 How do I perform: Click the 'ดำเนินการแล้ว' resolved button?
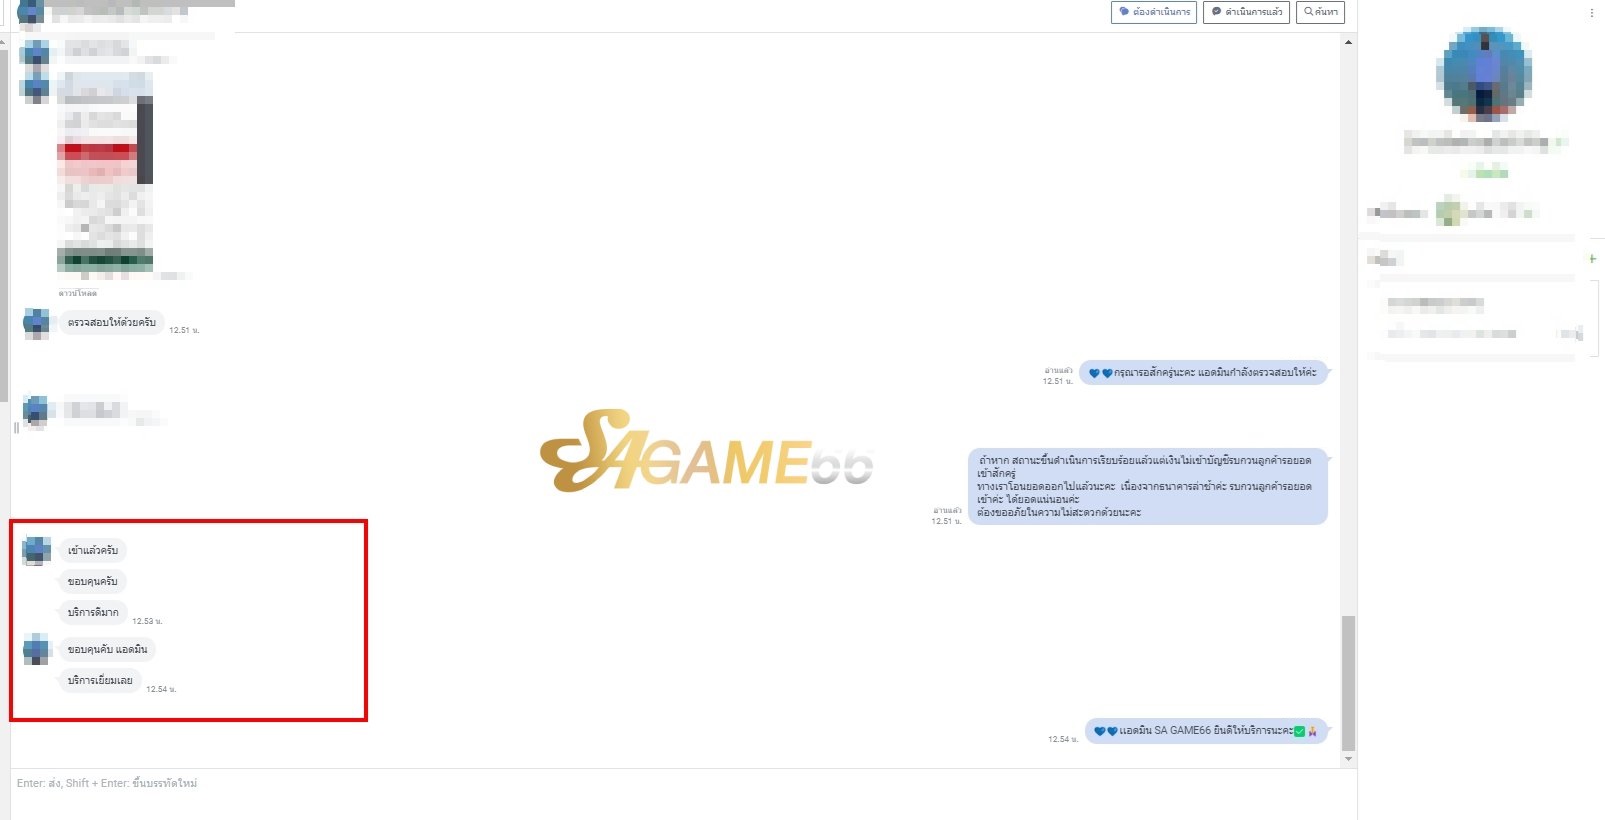pyautogui.click(x=1246, y=12)
